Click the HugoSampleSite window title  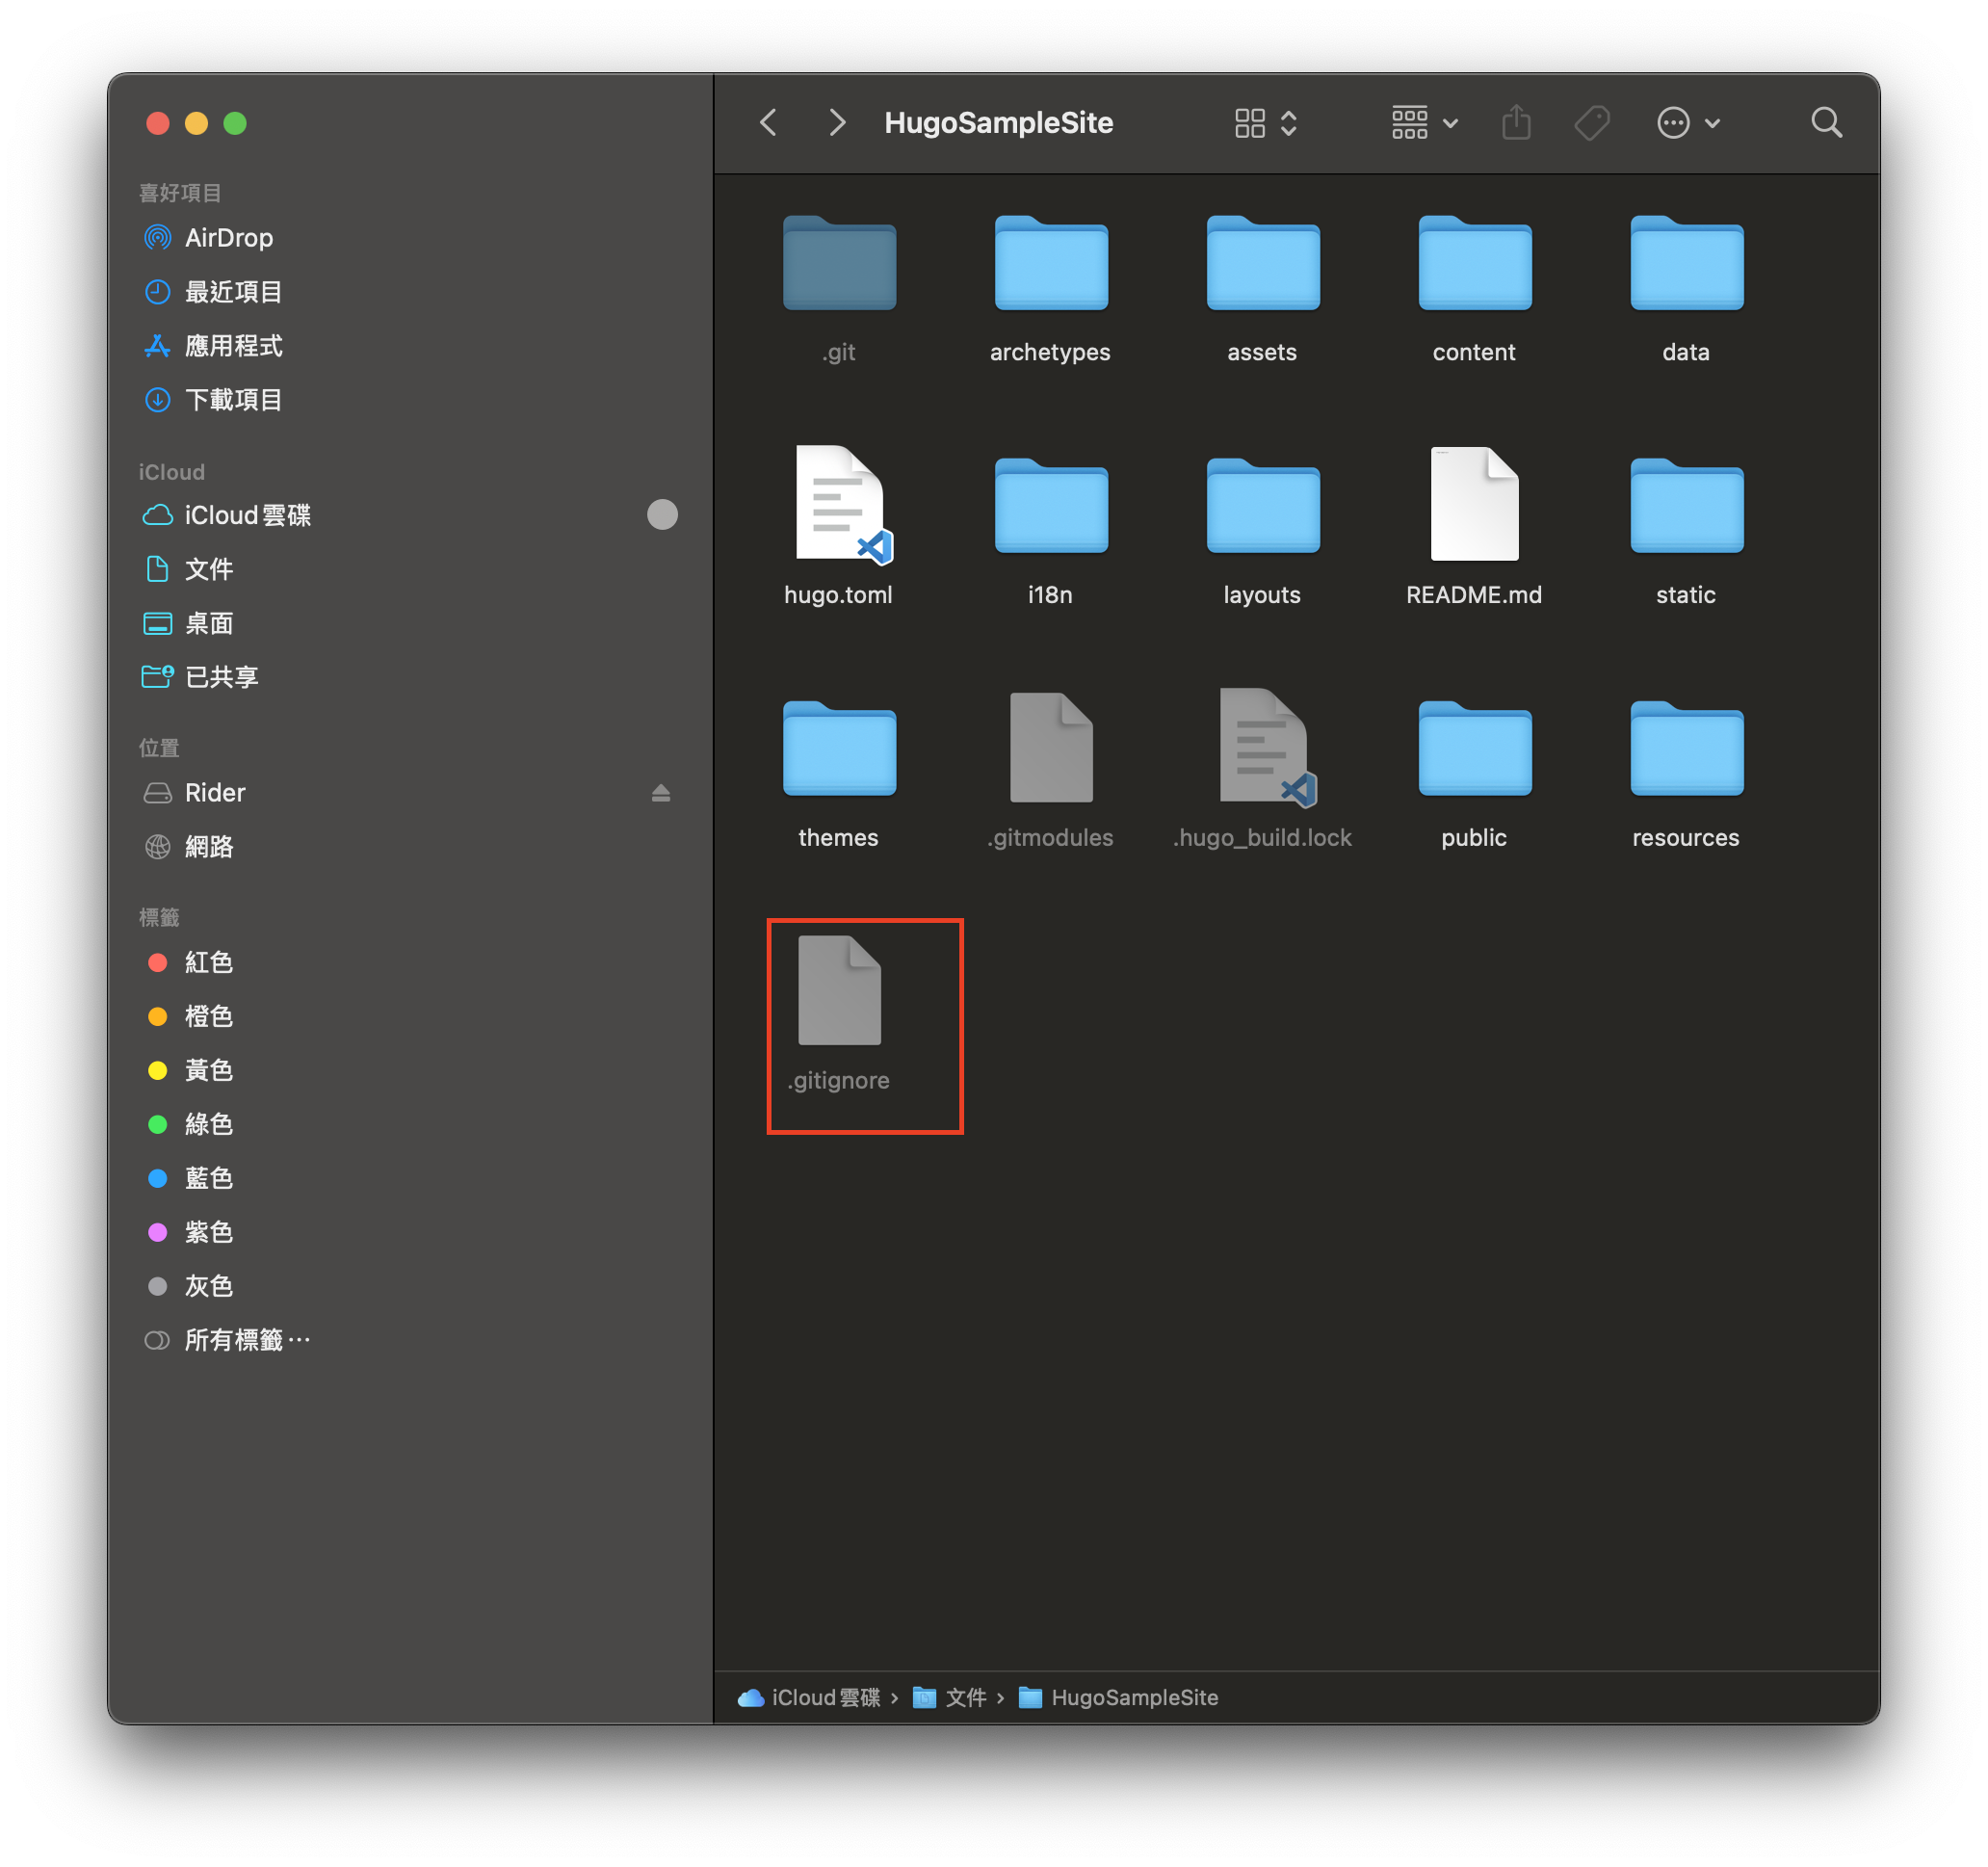click(x=998, y=123)
